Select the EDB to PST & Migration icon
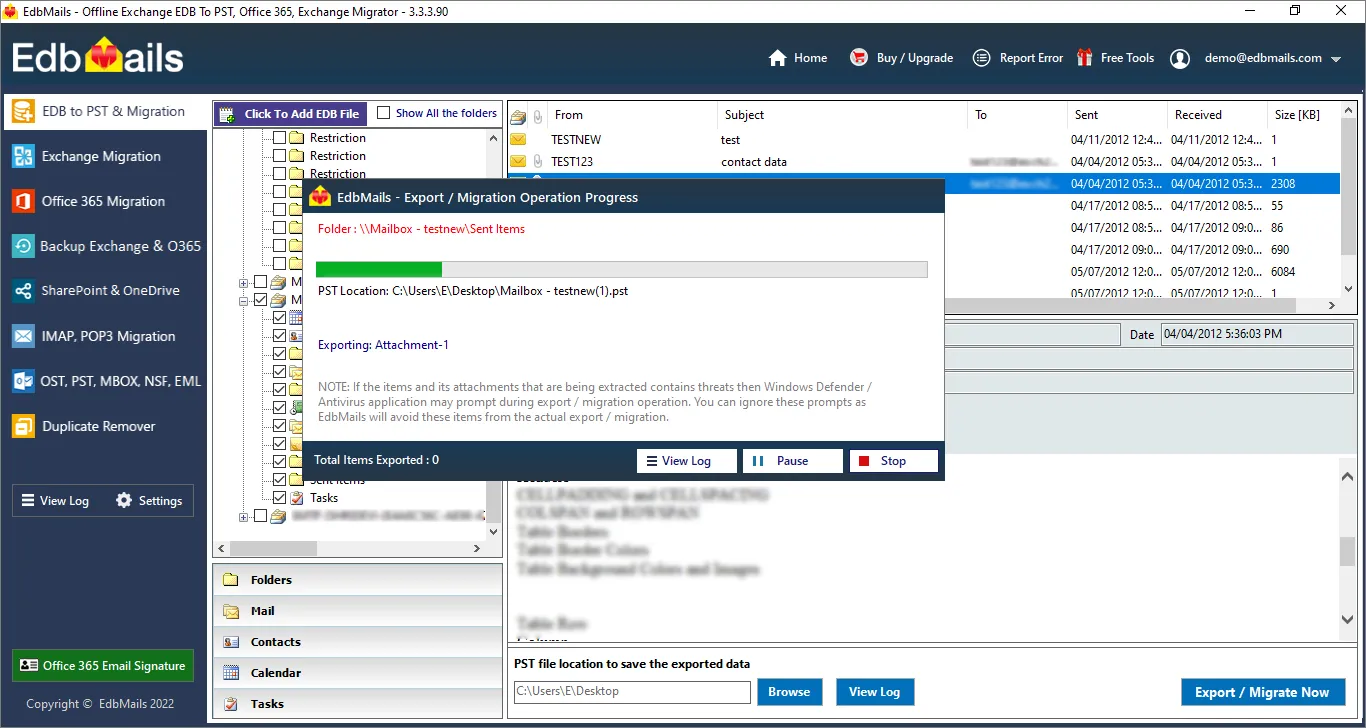The height and width of the screenshot is (728, 1366). 23,111
